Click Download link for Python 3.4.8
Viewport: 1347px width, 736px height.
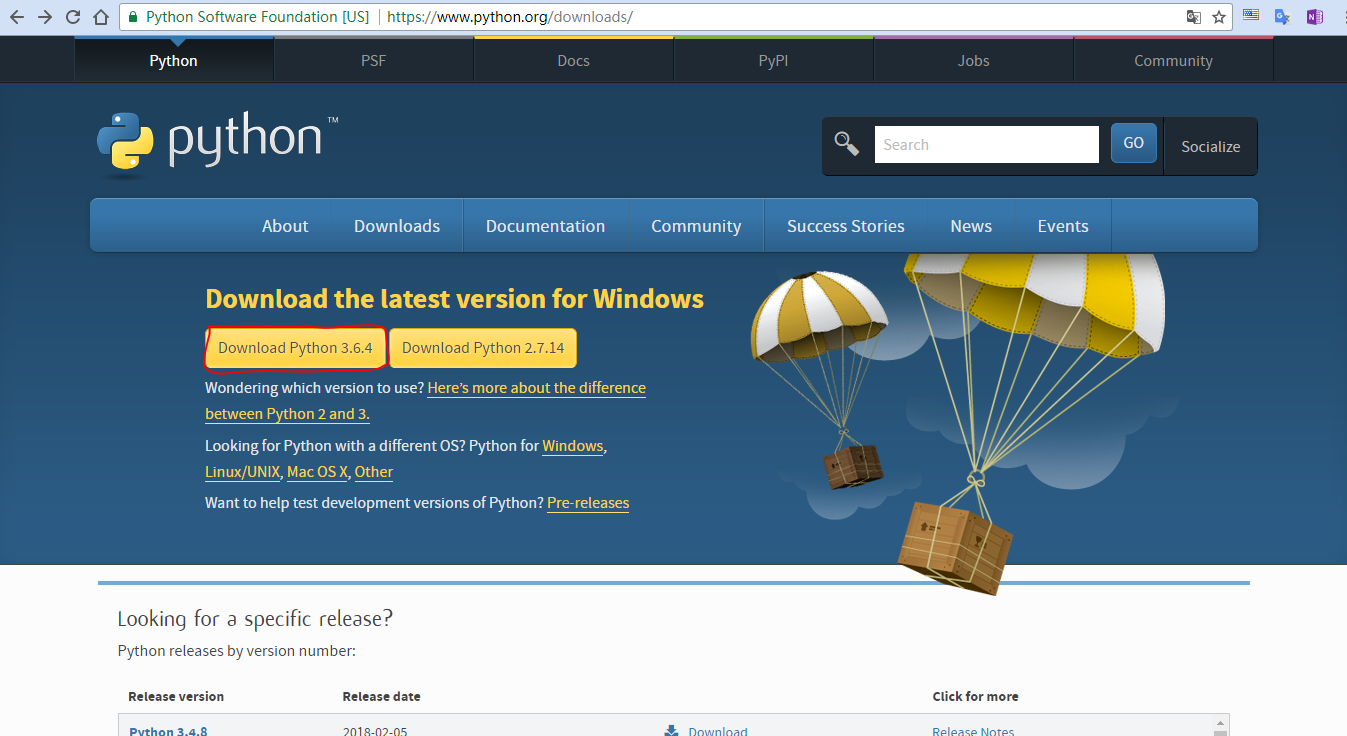(718, 731)
